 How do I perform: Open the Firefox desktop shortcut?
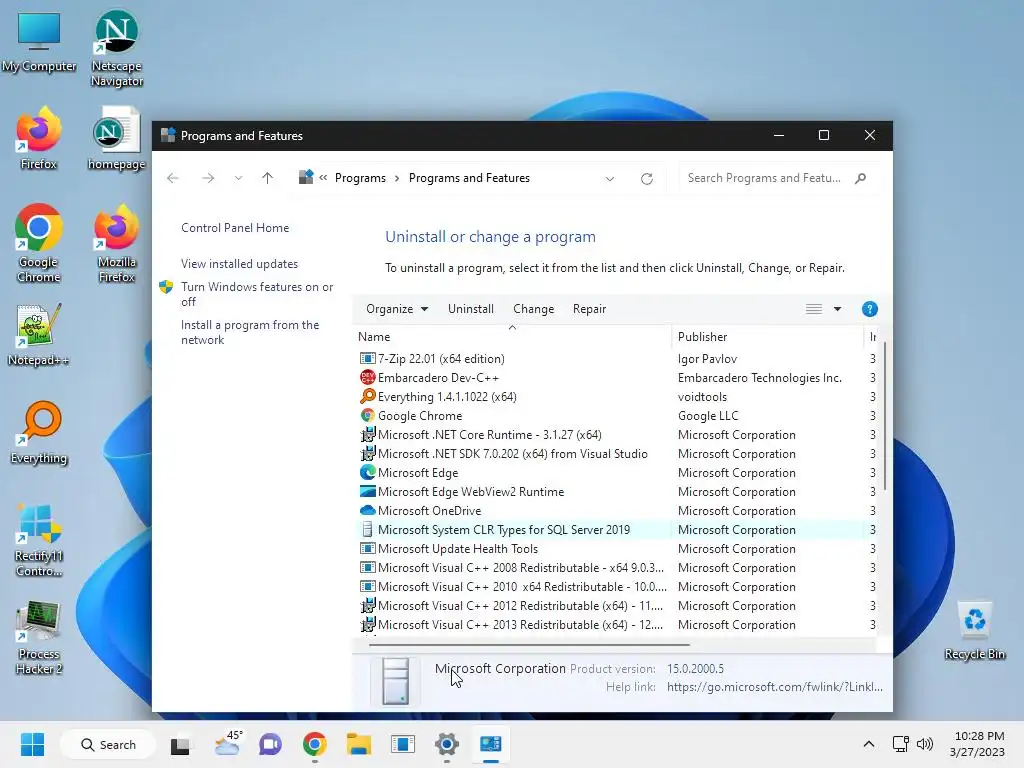(39, 140)
